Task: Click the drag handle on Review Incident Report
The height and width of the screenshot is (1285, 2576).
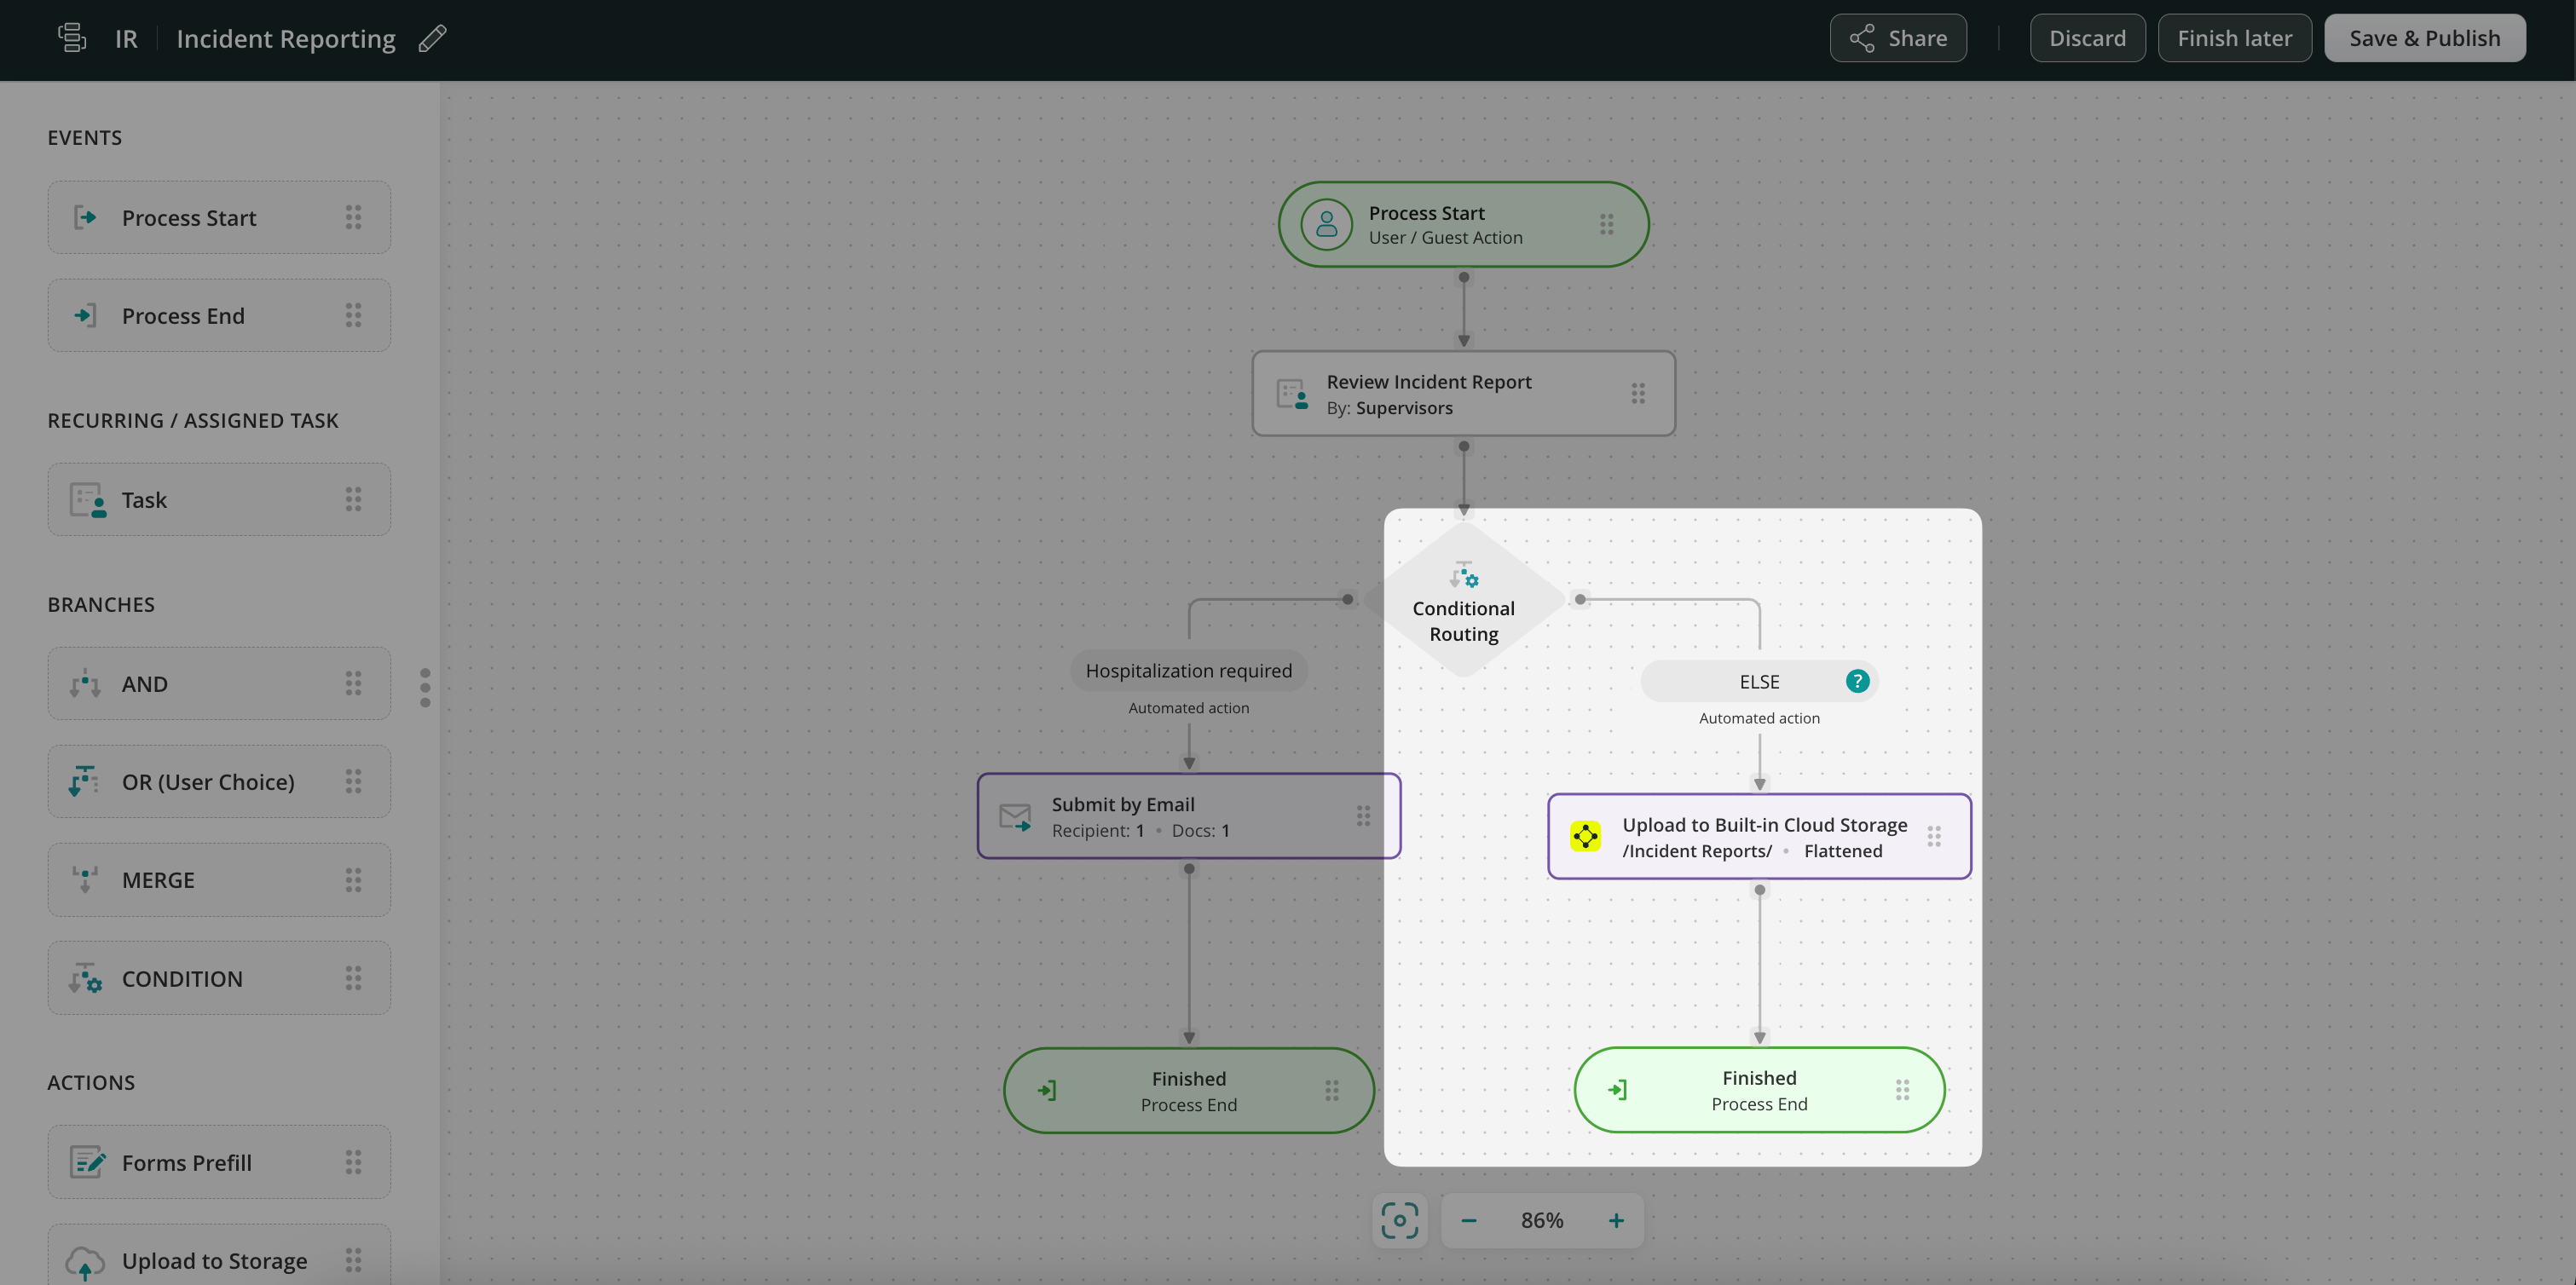Action: [1638, 393]
